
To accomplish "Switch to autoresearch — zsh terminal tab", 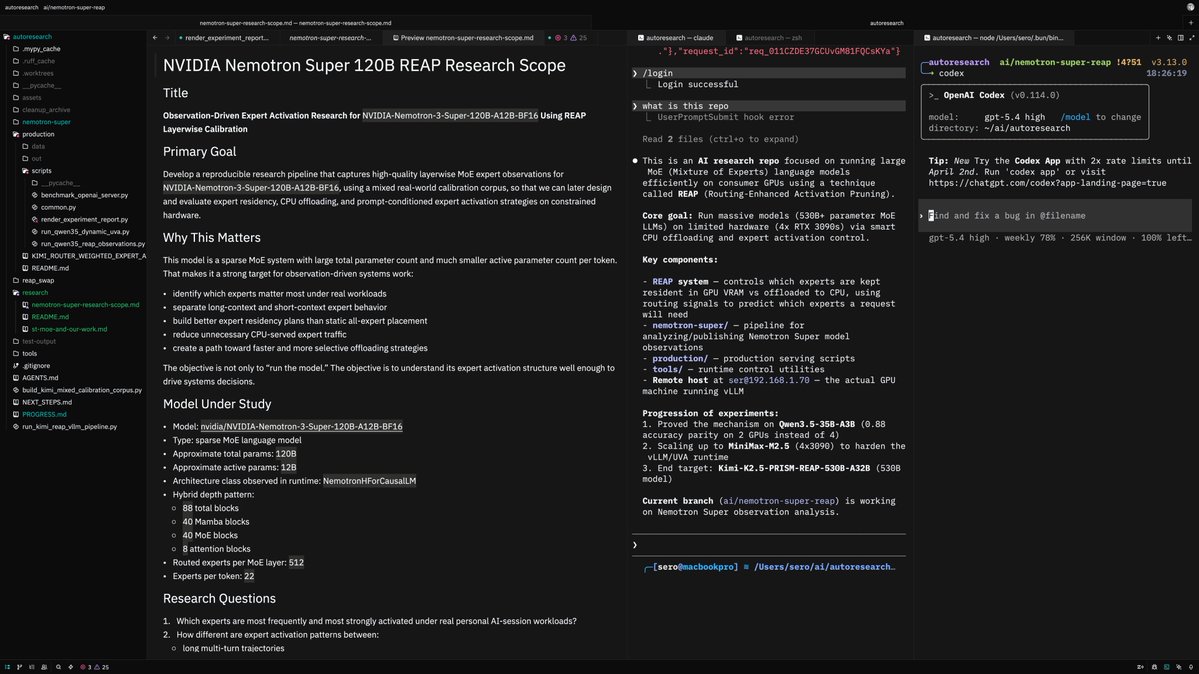I will [x=769, y=37].
